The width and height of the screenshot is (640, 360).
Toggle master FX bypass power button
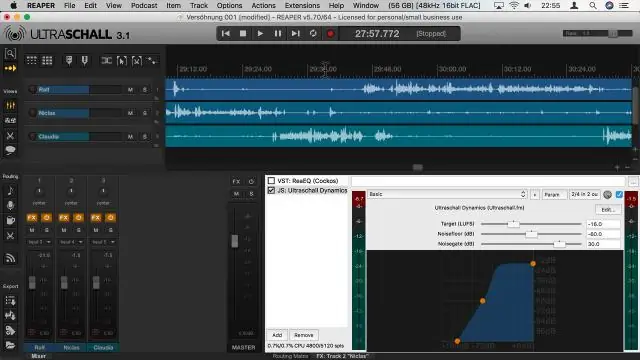(x=251, y=182)
